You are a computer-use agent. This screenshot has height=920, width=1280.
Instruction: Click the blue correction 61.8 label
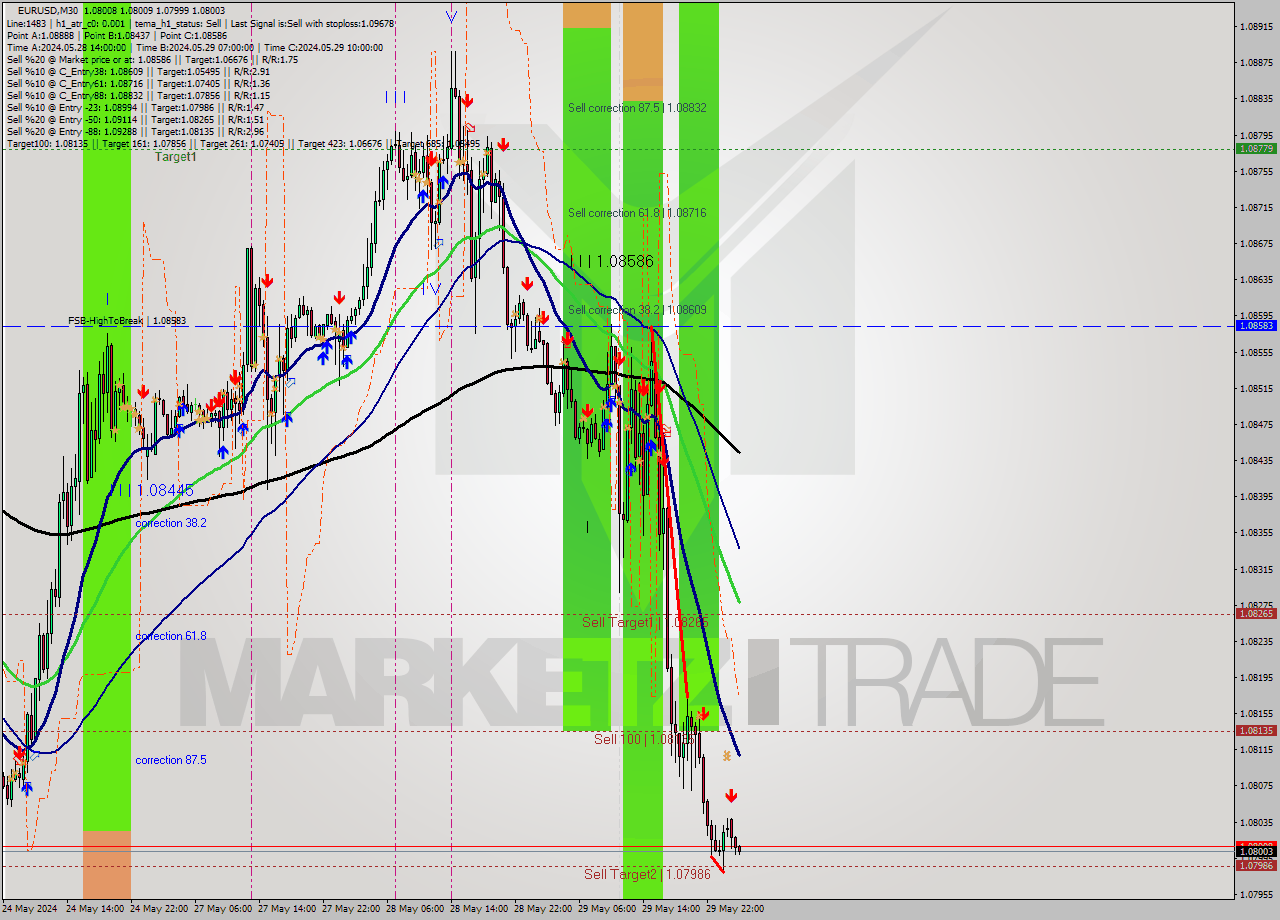click(x=171, y=636)
